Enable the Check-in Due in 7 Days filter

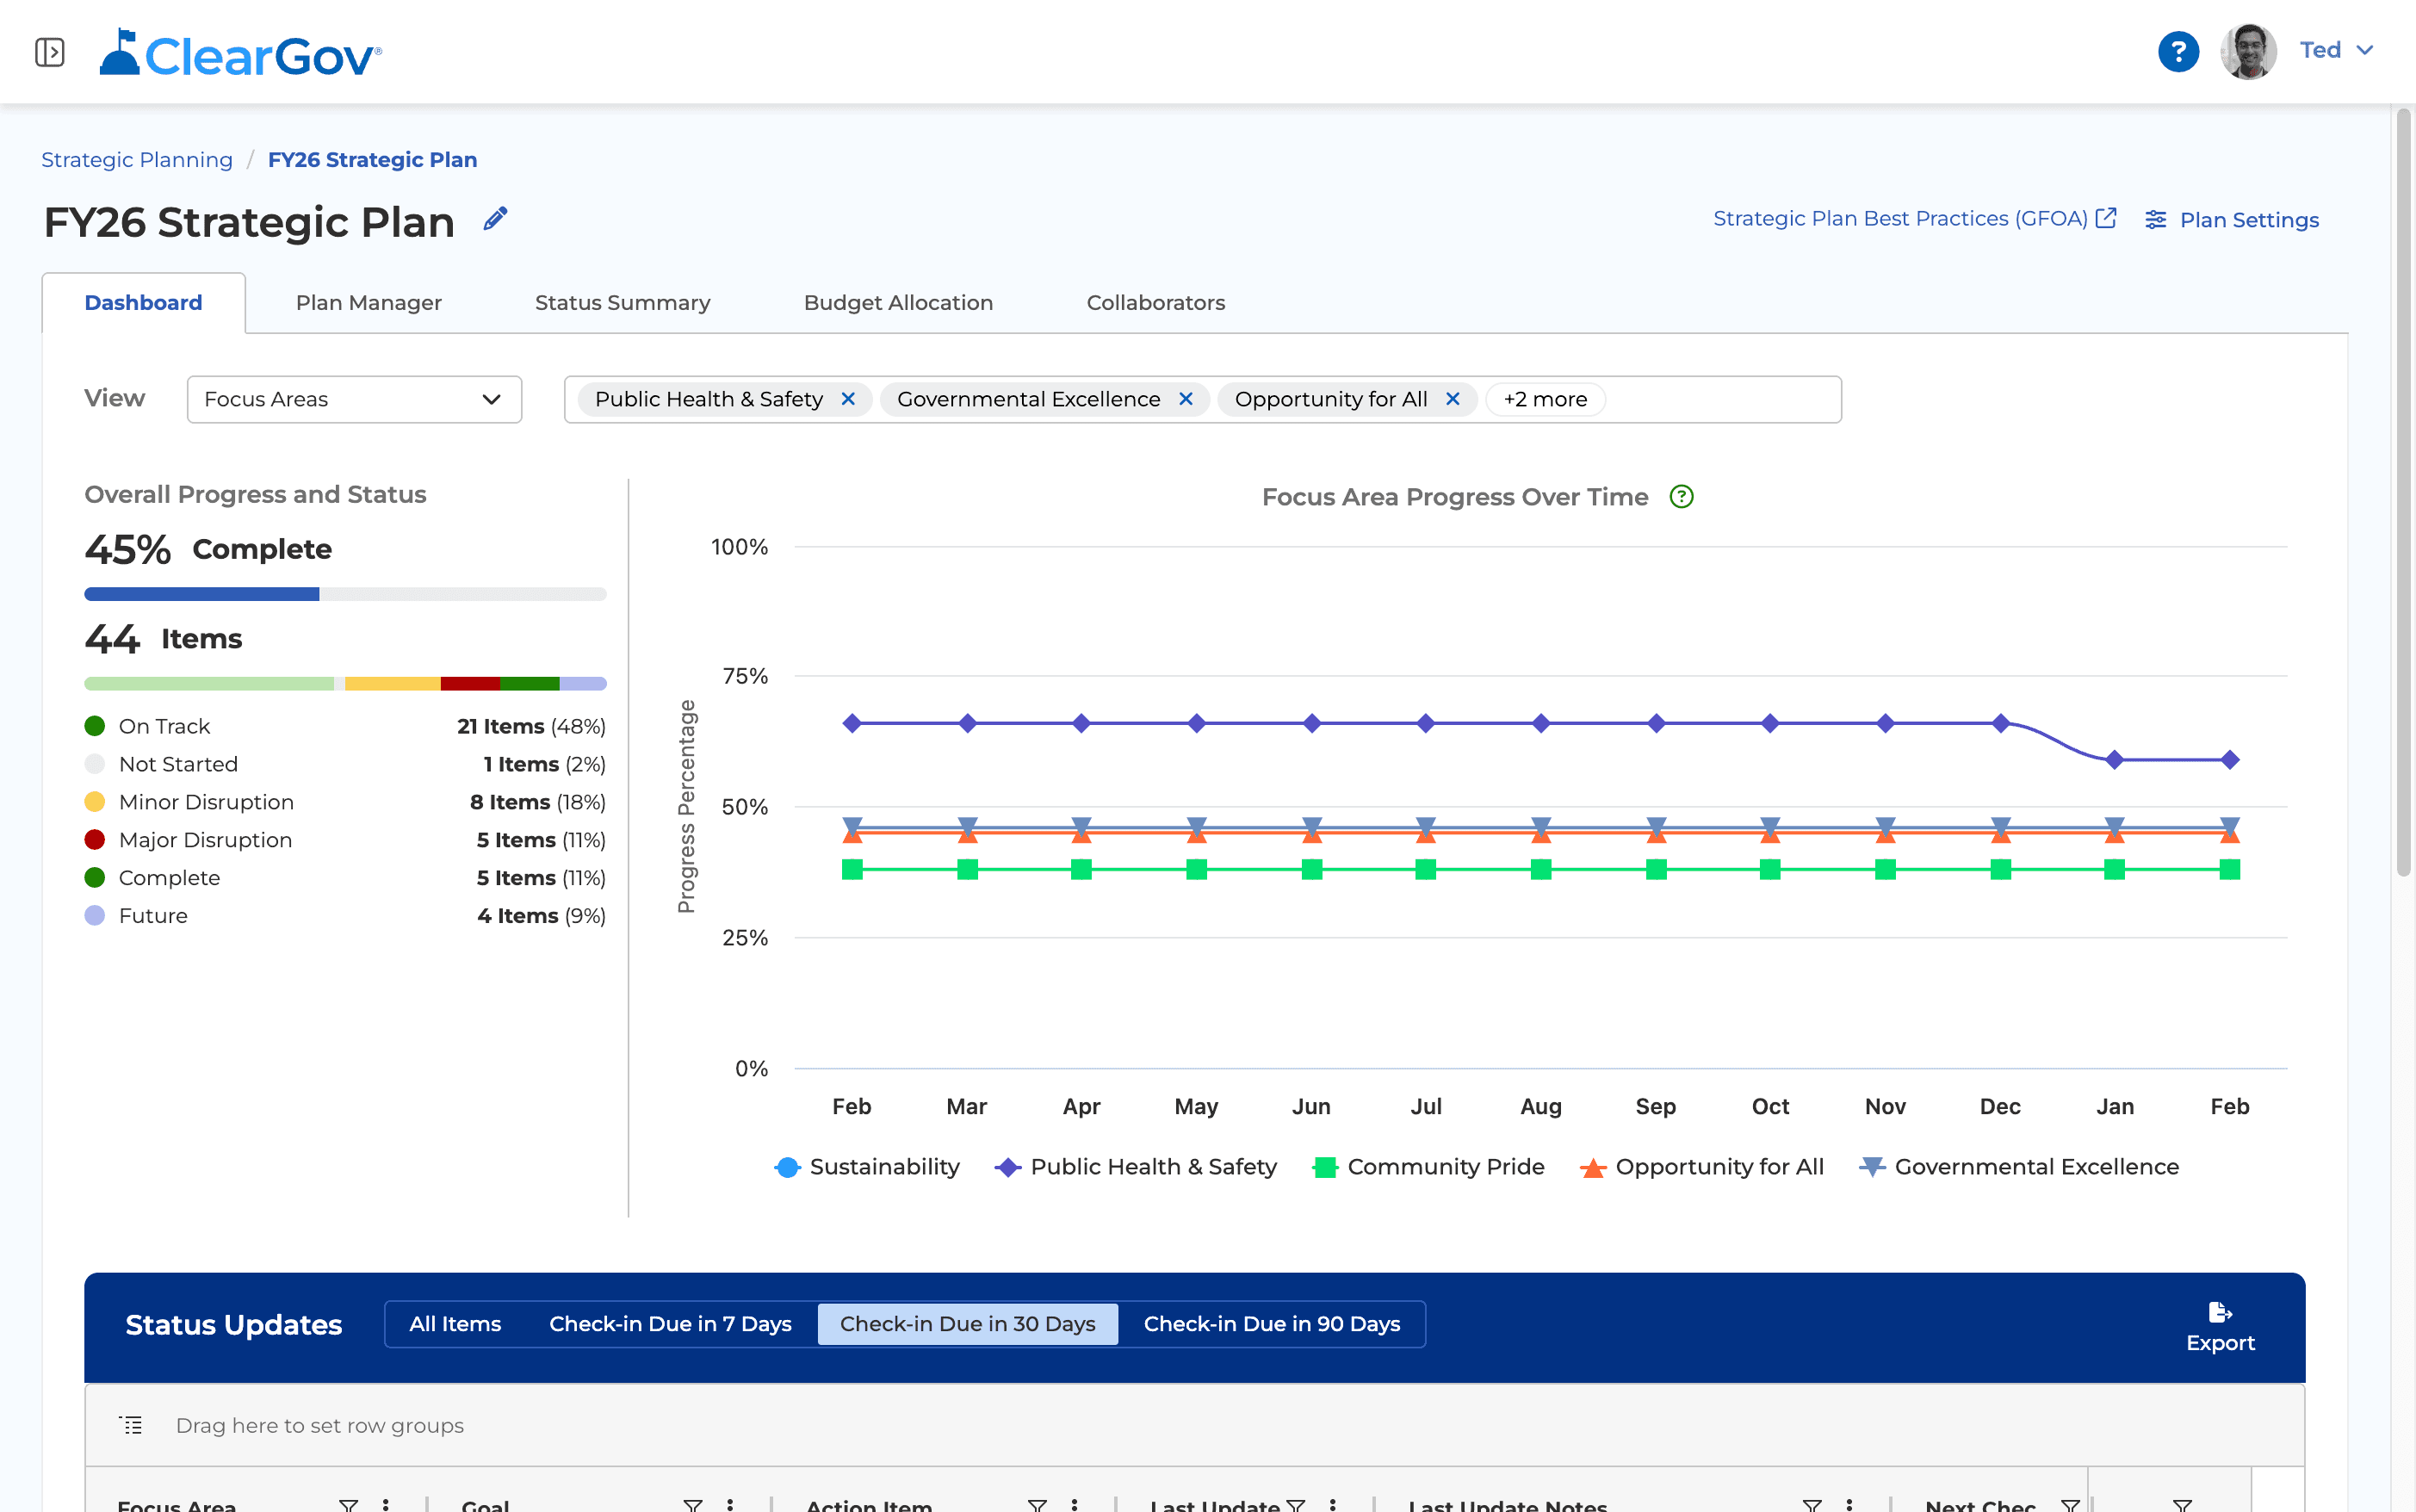coord(670,1323)
